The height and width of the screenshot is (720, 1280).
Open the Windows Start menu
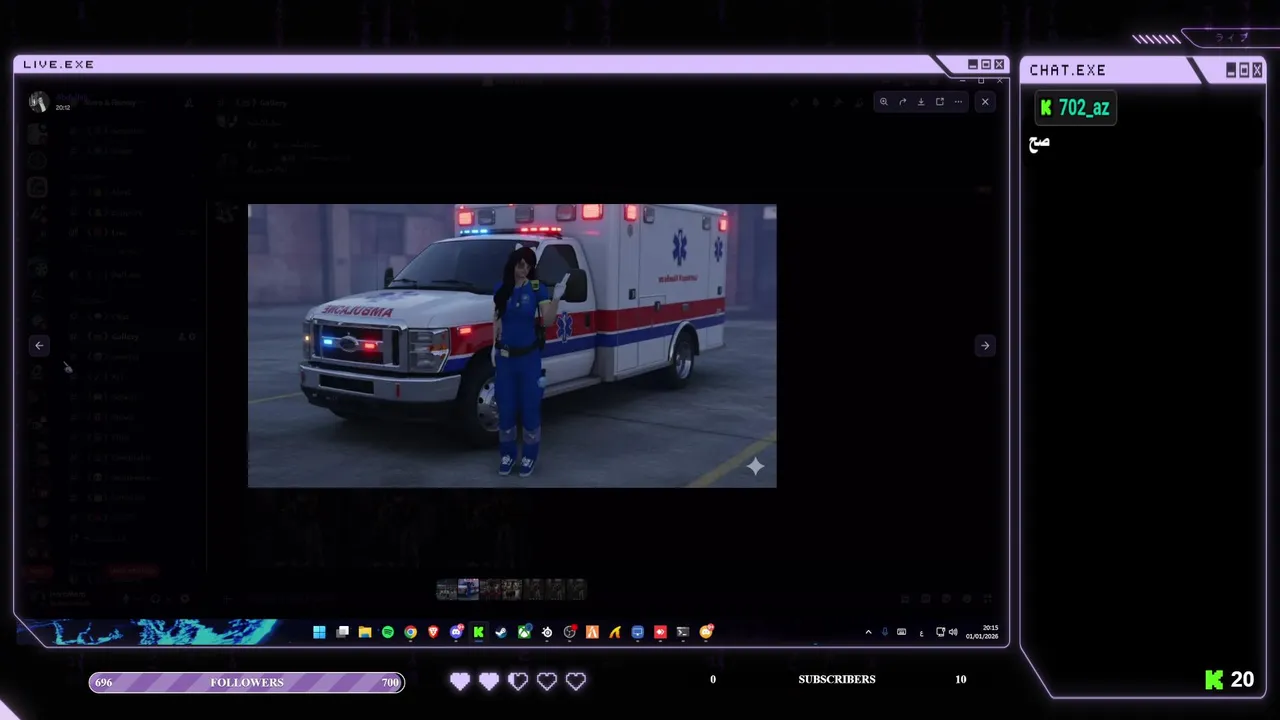click(x=319, y=632)
